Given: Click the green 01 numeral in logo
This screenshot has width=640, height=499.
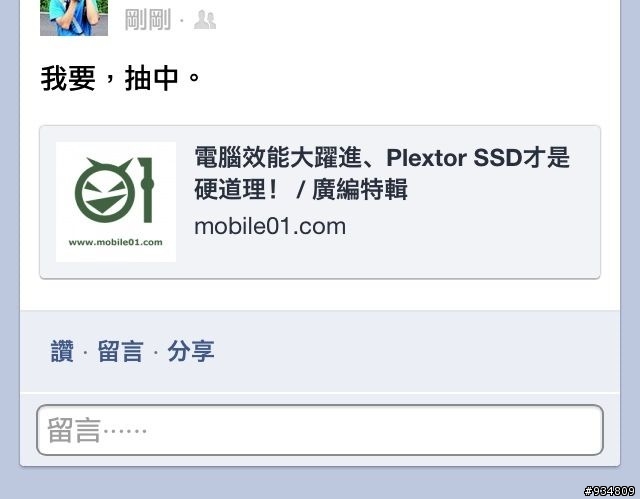Looking at the screenshot, I should [146, 190].
